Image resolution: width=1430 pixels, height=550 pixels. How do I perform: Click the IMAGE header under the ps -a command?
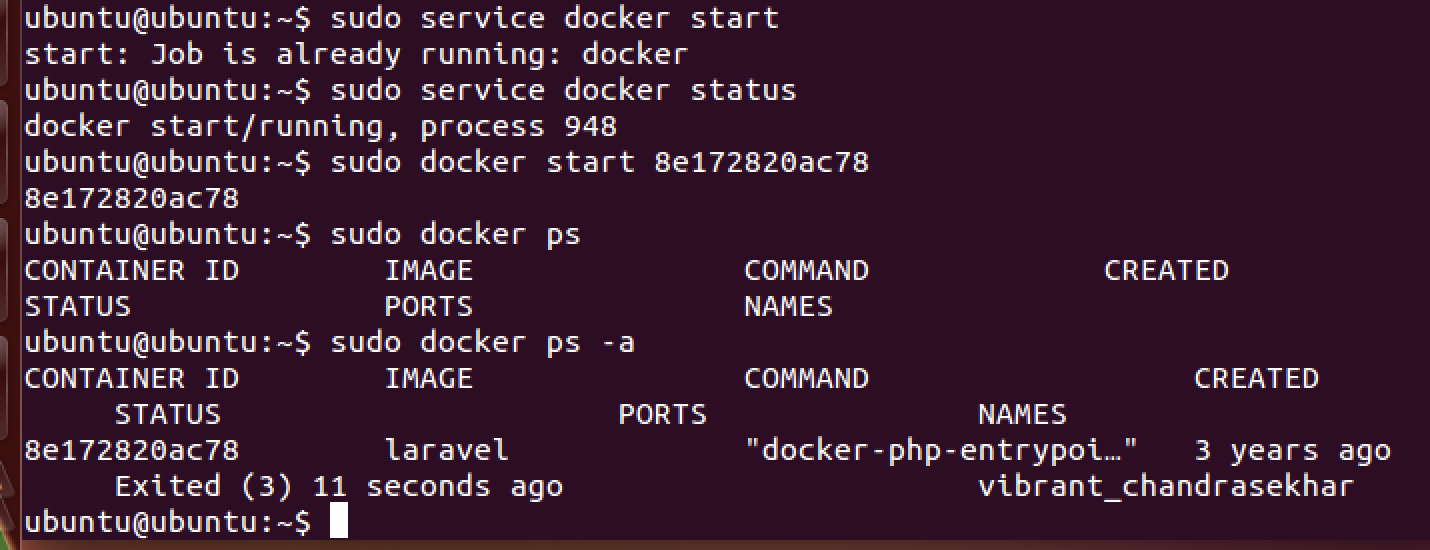coord(429,378)
